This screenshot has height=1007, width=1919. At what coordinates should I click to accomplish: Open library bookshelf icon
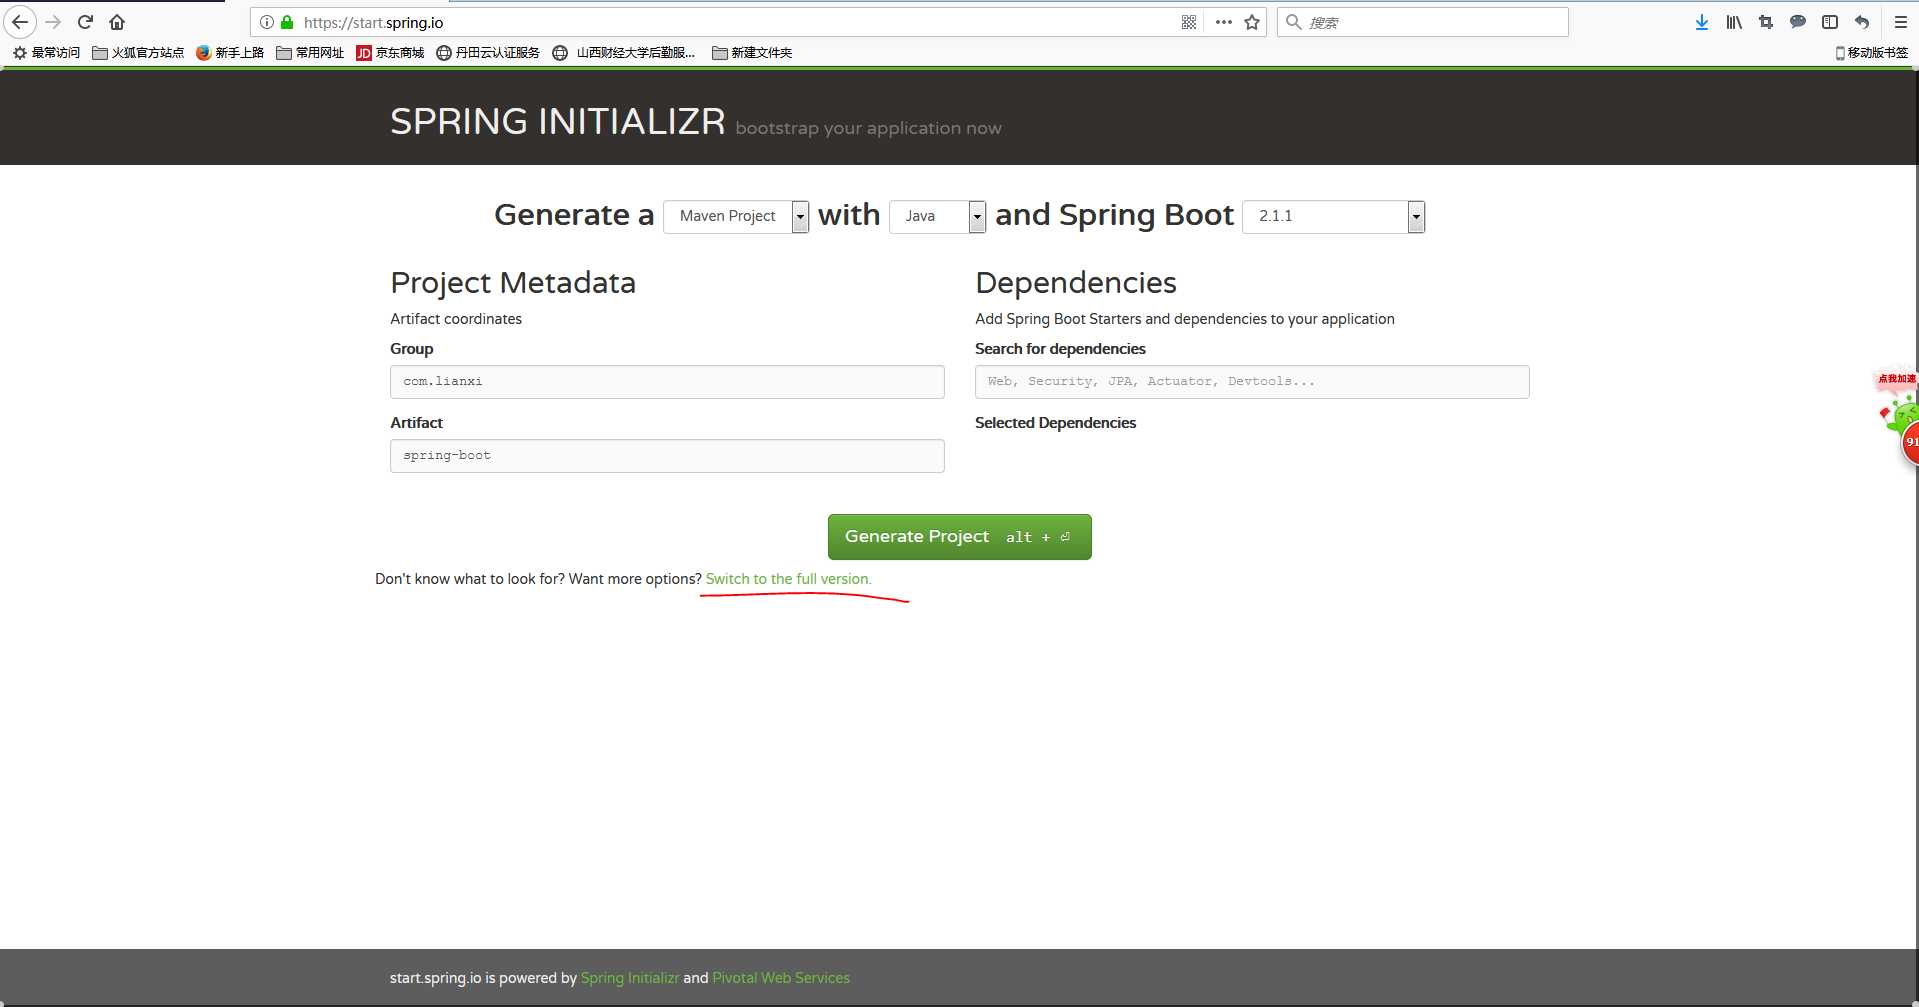coord(1734,22)
